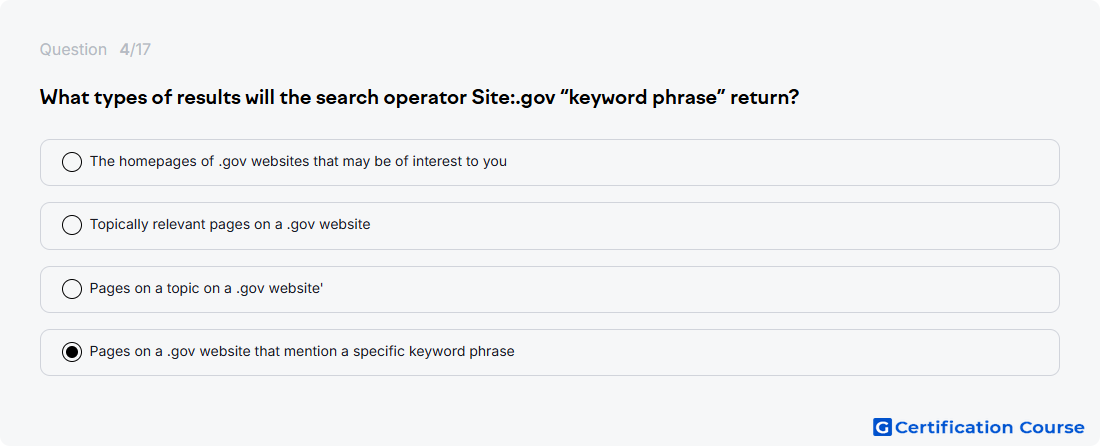
Task: Click the blue G logo icon
Action: click(882, 427)
